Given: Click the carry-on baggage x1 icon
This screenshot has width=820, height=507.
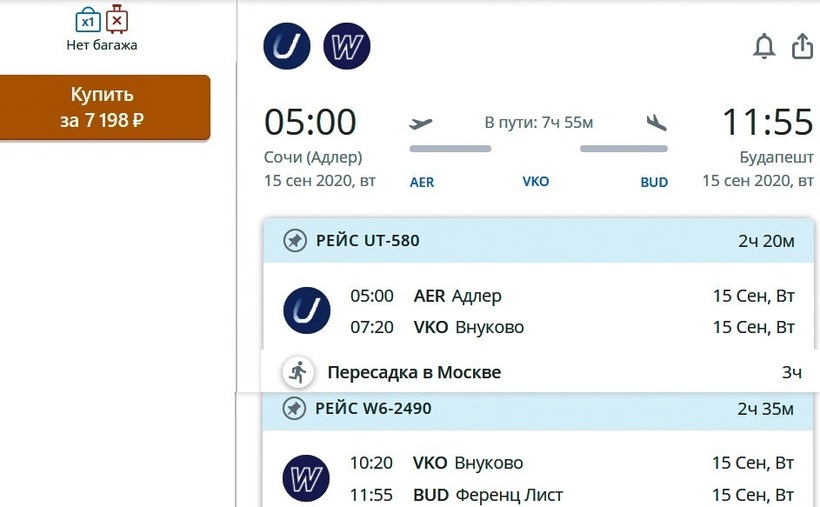Looking at the screenshot, I should point(88,19).
